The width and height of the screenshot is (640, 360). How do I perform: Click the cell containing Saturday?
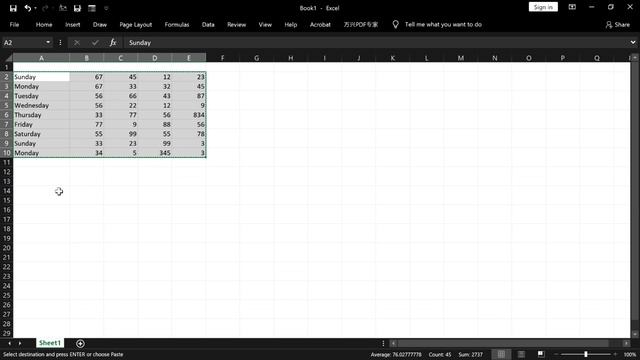pyautogui.click(x=41, y=134)
